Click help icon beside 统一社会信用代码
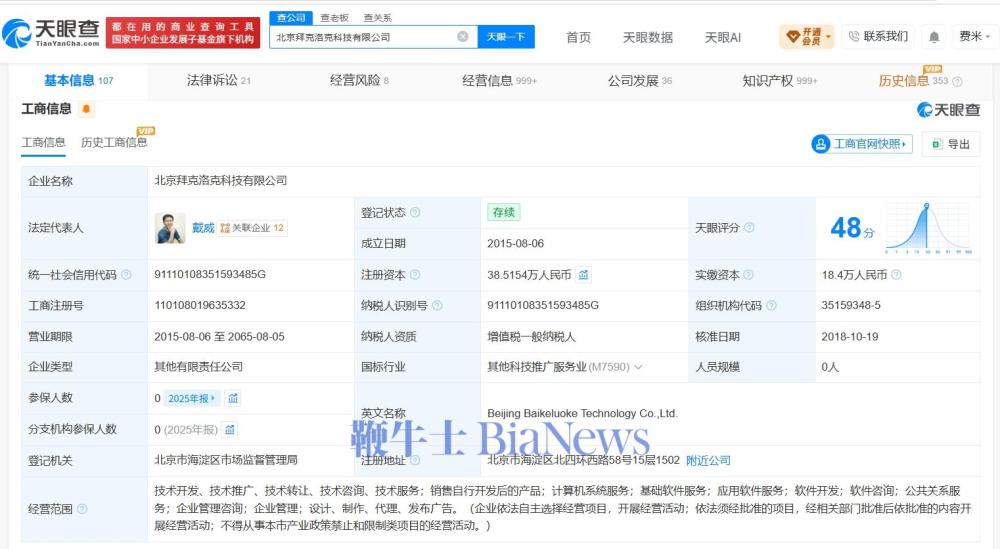The image size is (1000, 549). [x=126, y=275]
